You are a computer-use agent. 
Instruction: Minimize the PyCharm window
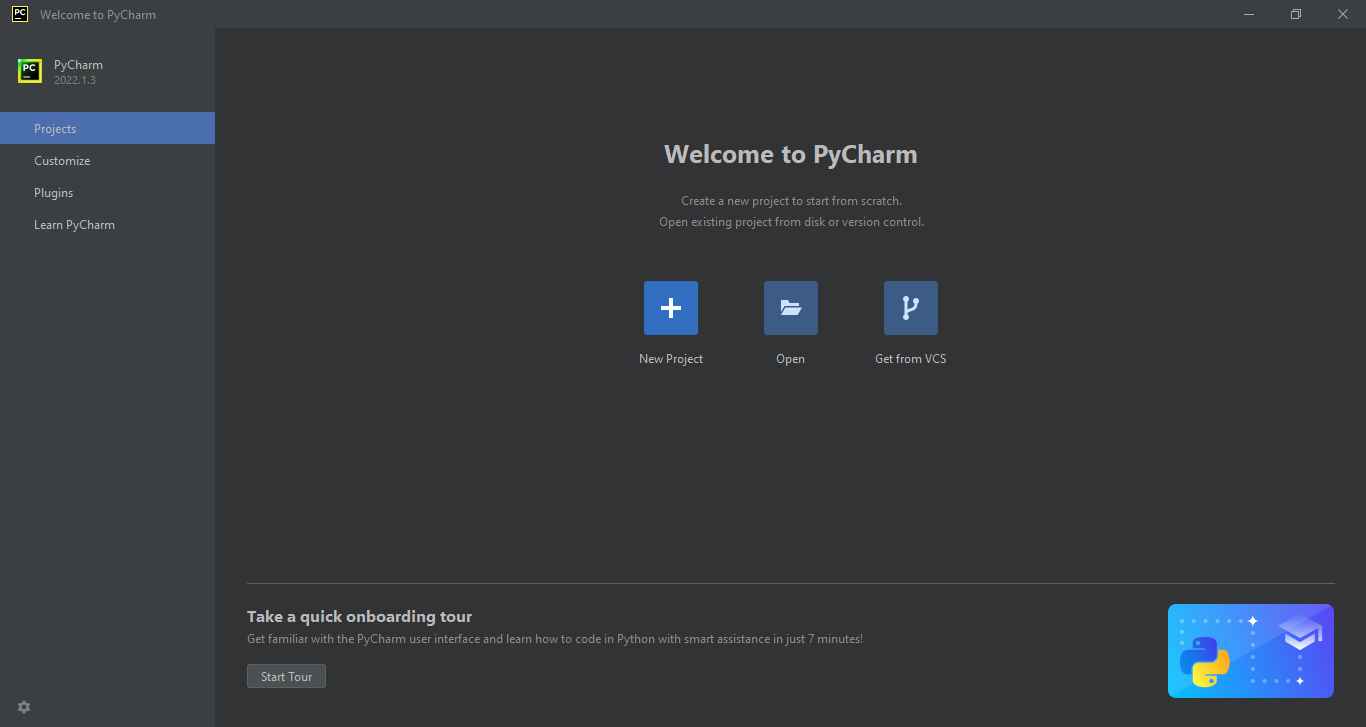coord(1248,14)
